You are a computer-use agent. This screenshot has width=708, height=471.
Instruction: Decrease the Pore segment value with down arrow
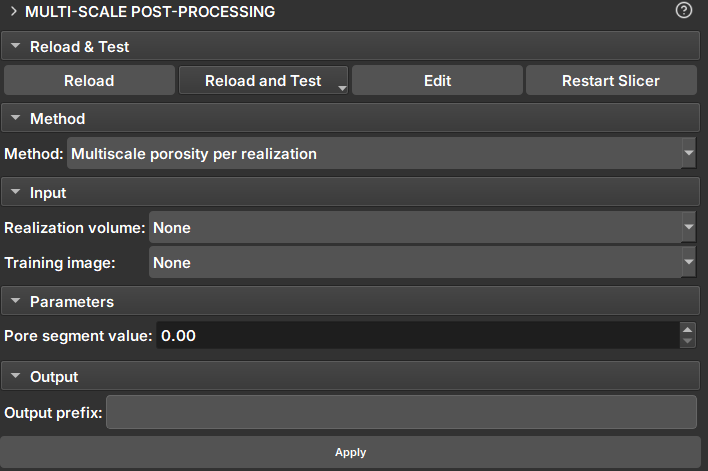coord(687,342)
